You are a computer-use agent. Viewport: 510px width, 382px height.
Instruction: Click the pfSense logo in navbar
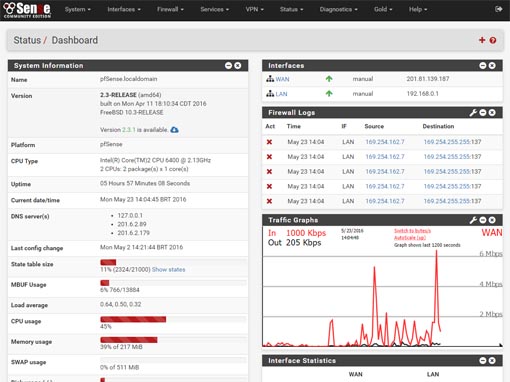[27, 10]
